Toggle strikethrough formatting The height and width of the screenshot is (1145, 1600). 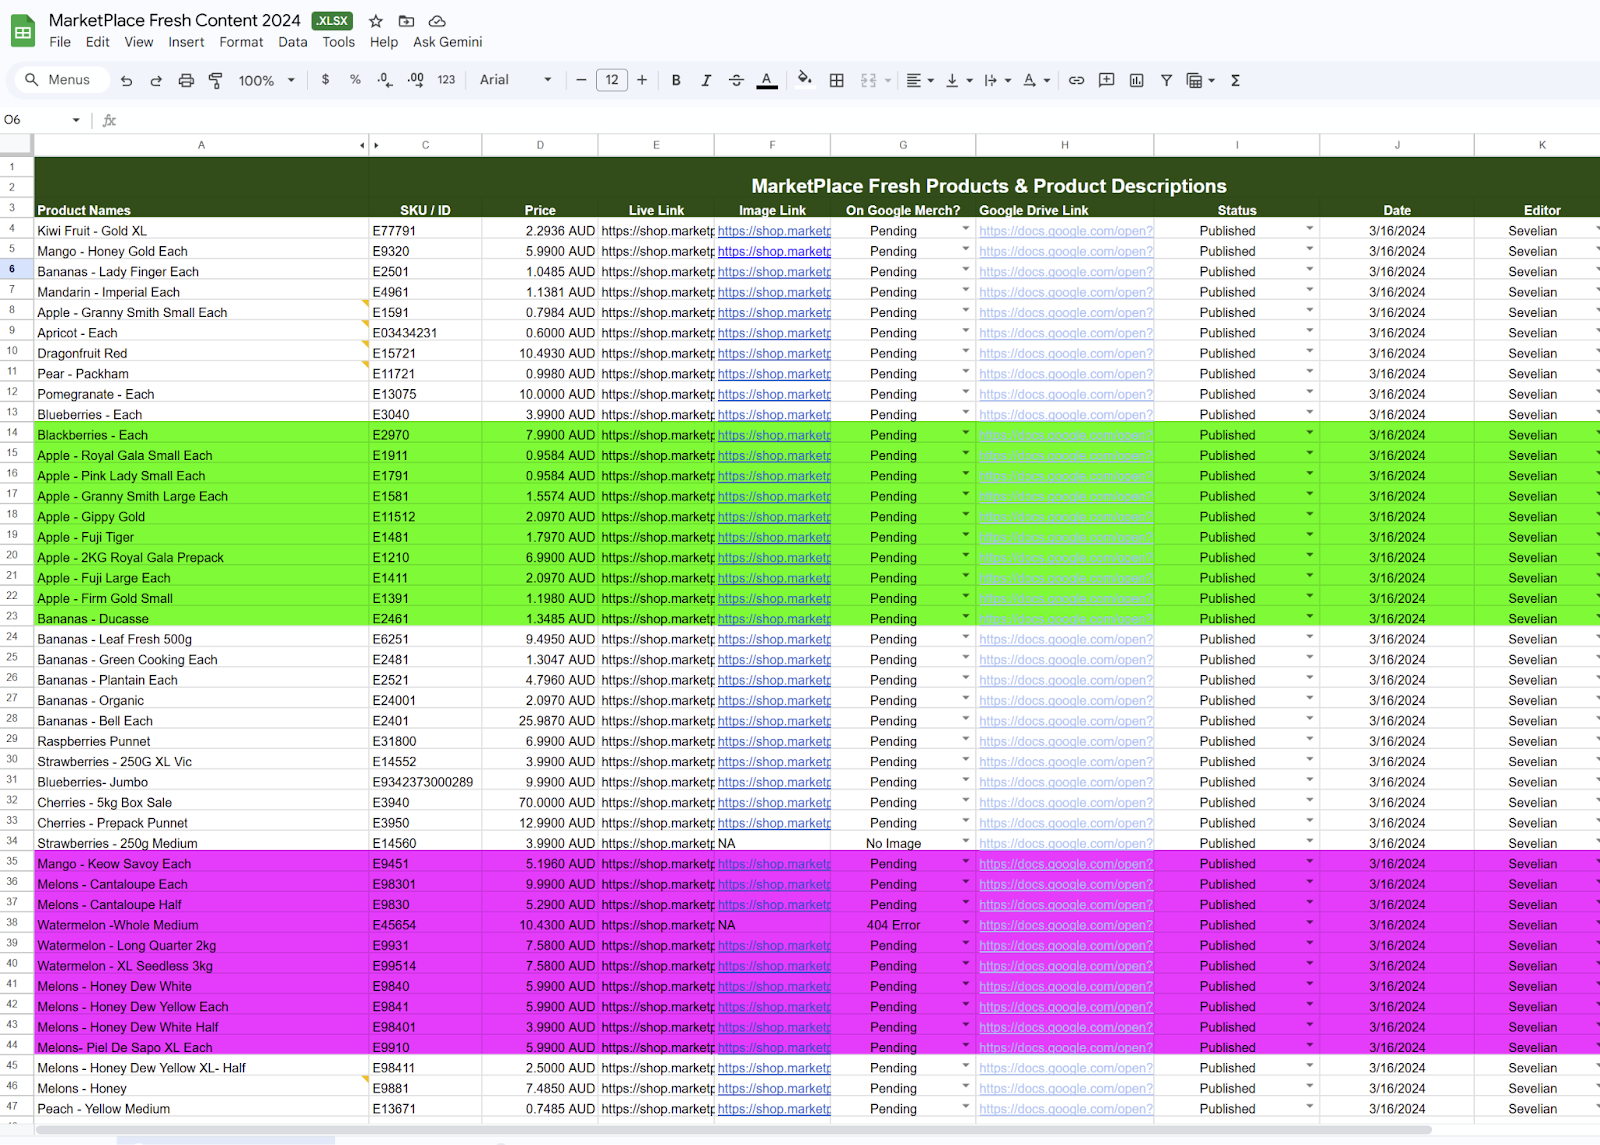[x=736, y=80]
